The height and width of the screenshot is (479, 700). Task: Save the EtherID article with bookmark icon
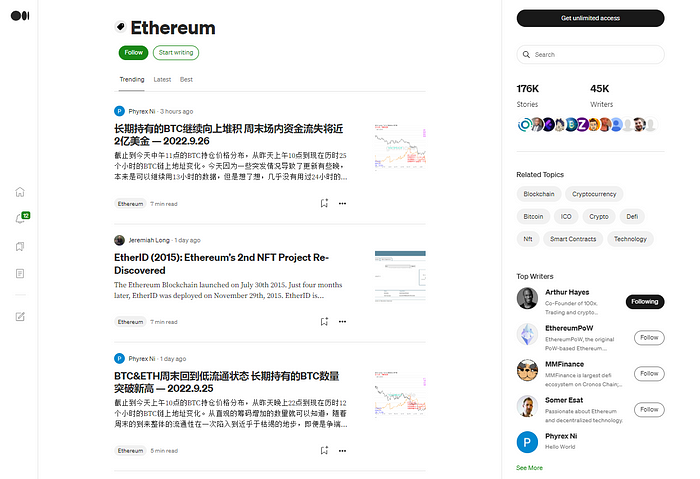pos(324,321)
